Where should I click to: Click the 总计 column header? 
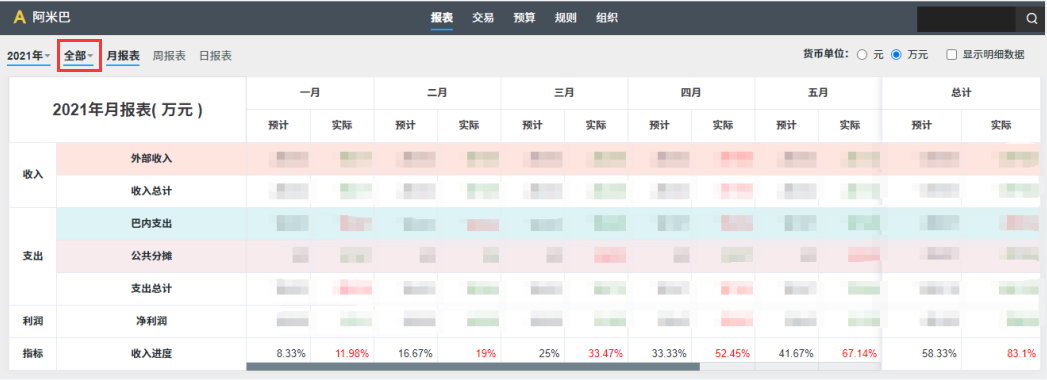tap(962, 93)
